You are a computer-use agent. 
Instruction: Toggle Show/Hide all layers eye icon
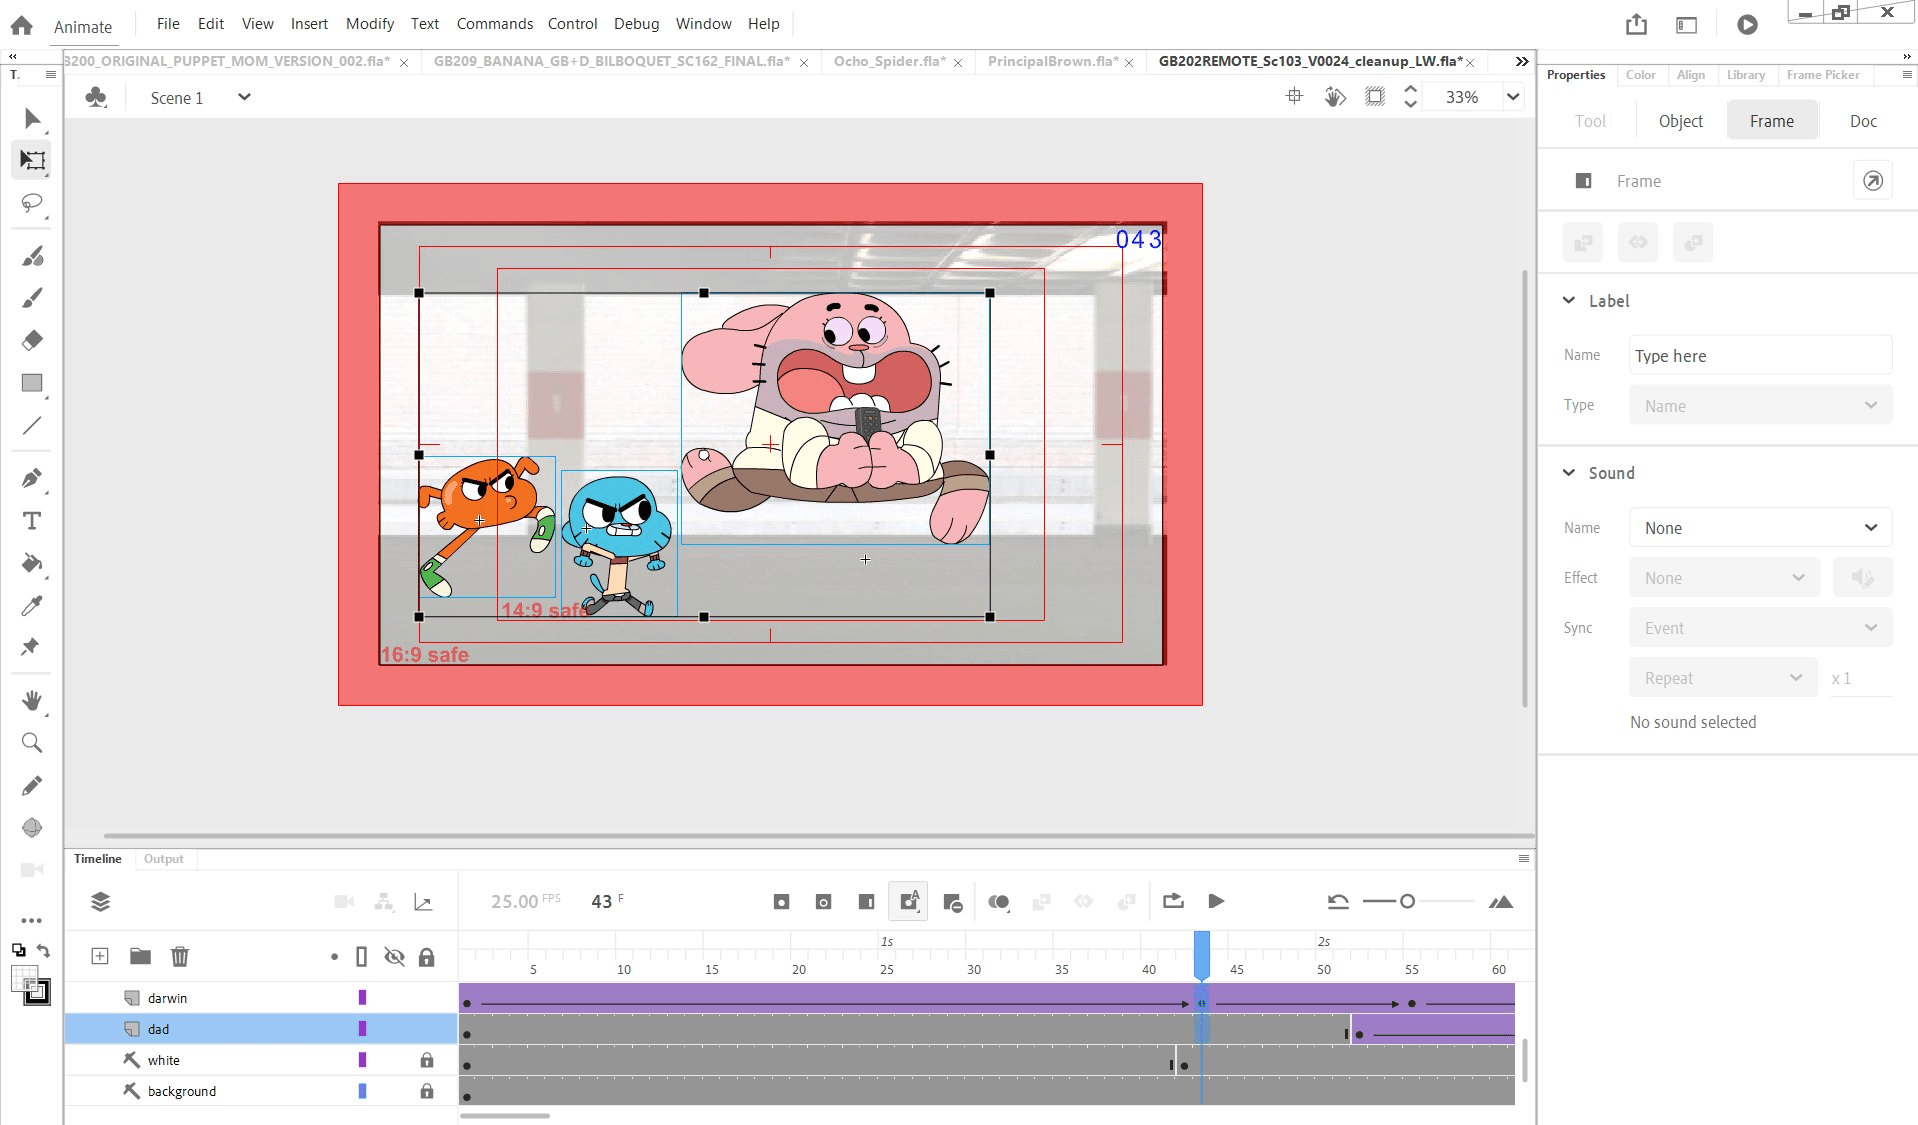click(394, 957)
